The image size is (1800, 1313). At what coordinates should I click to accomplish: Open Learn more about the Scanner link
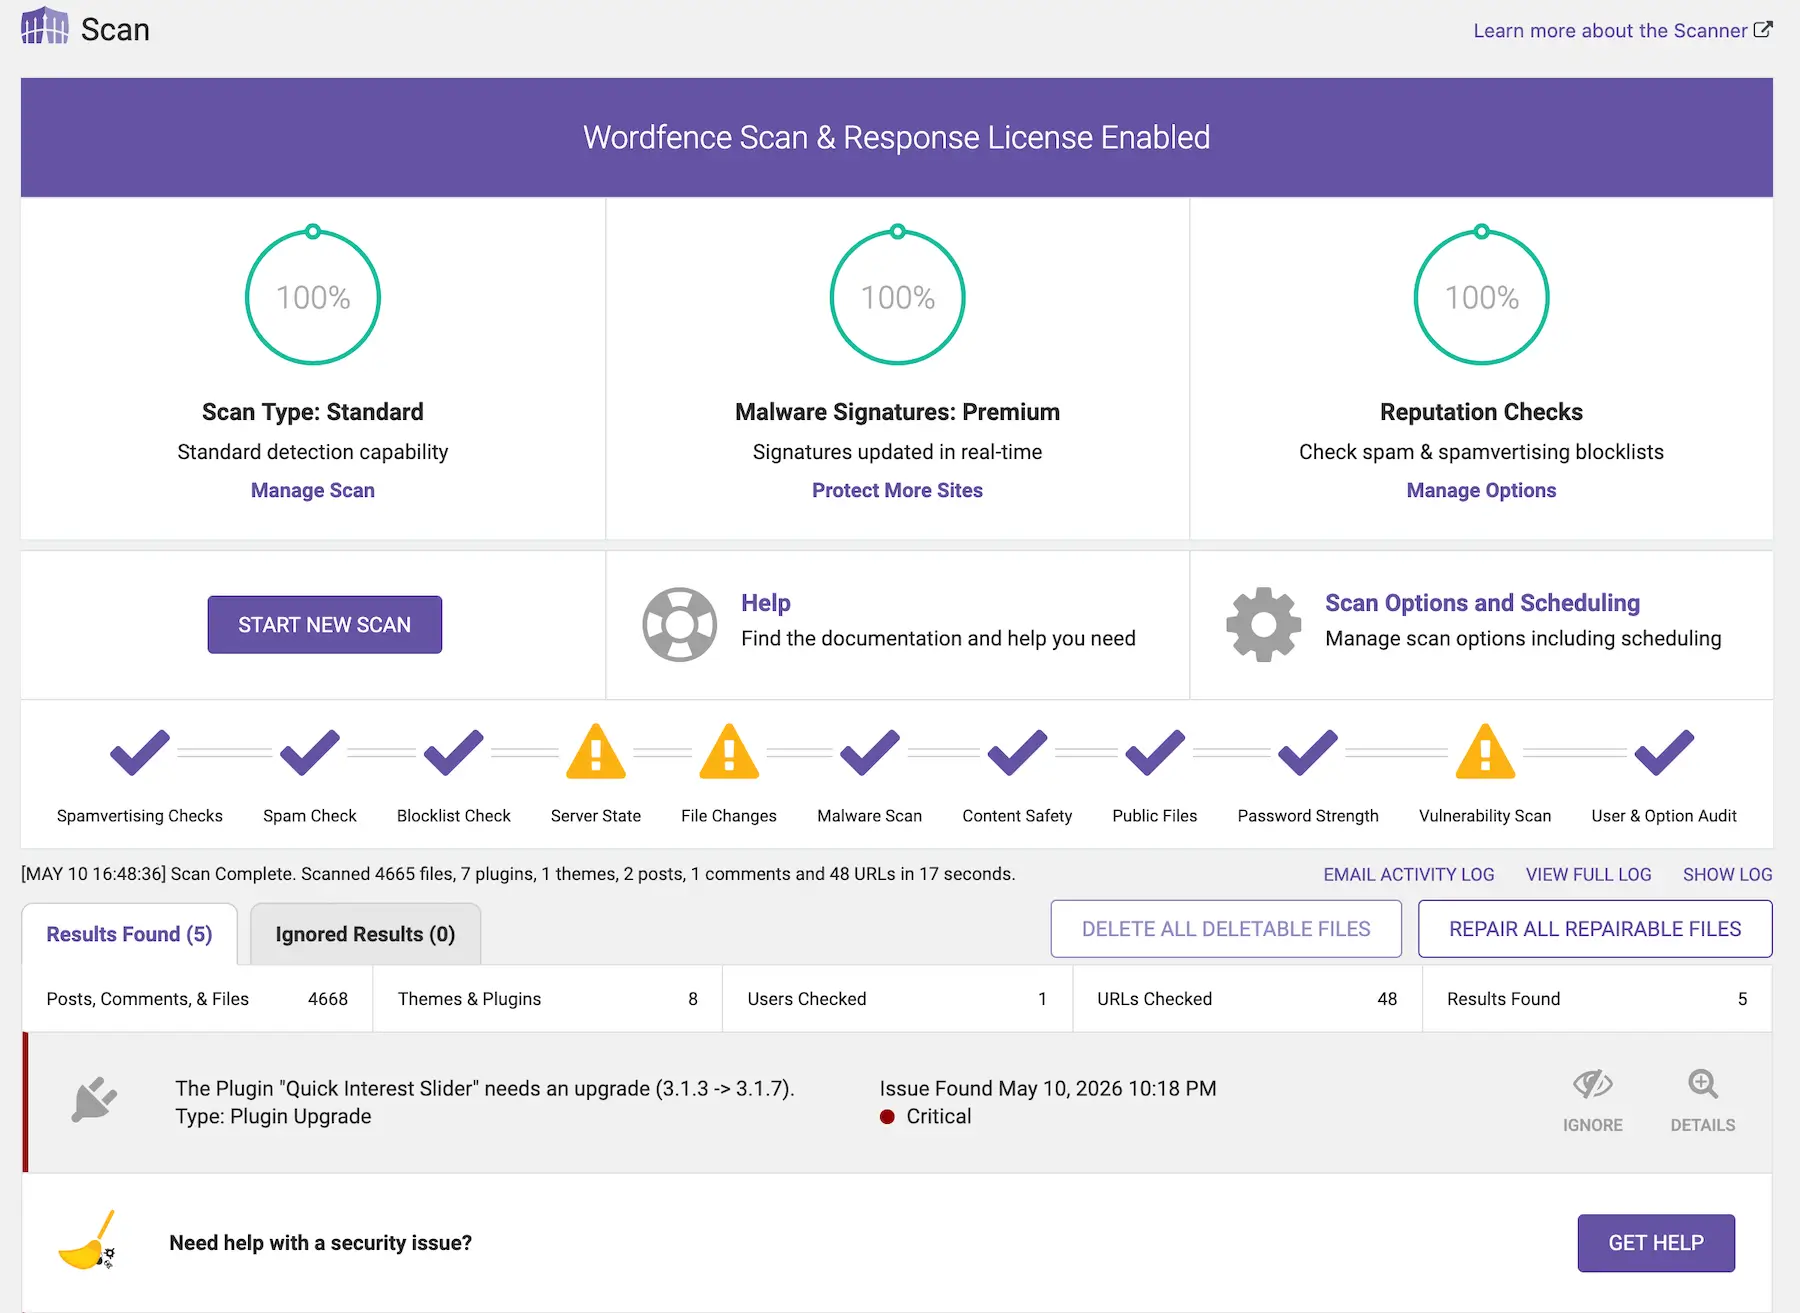pos(1610,30)
